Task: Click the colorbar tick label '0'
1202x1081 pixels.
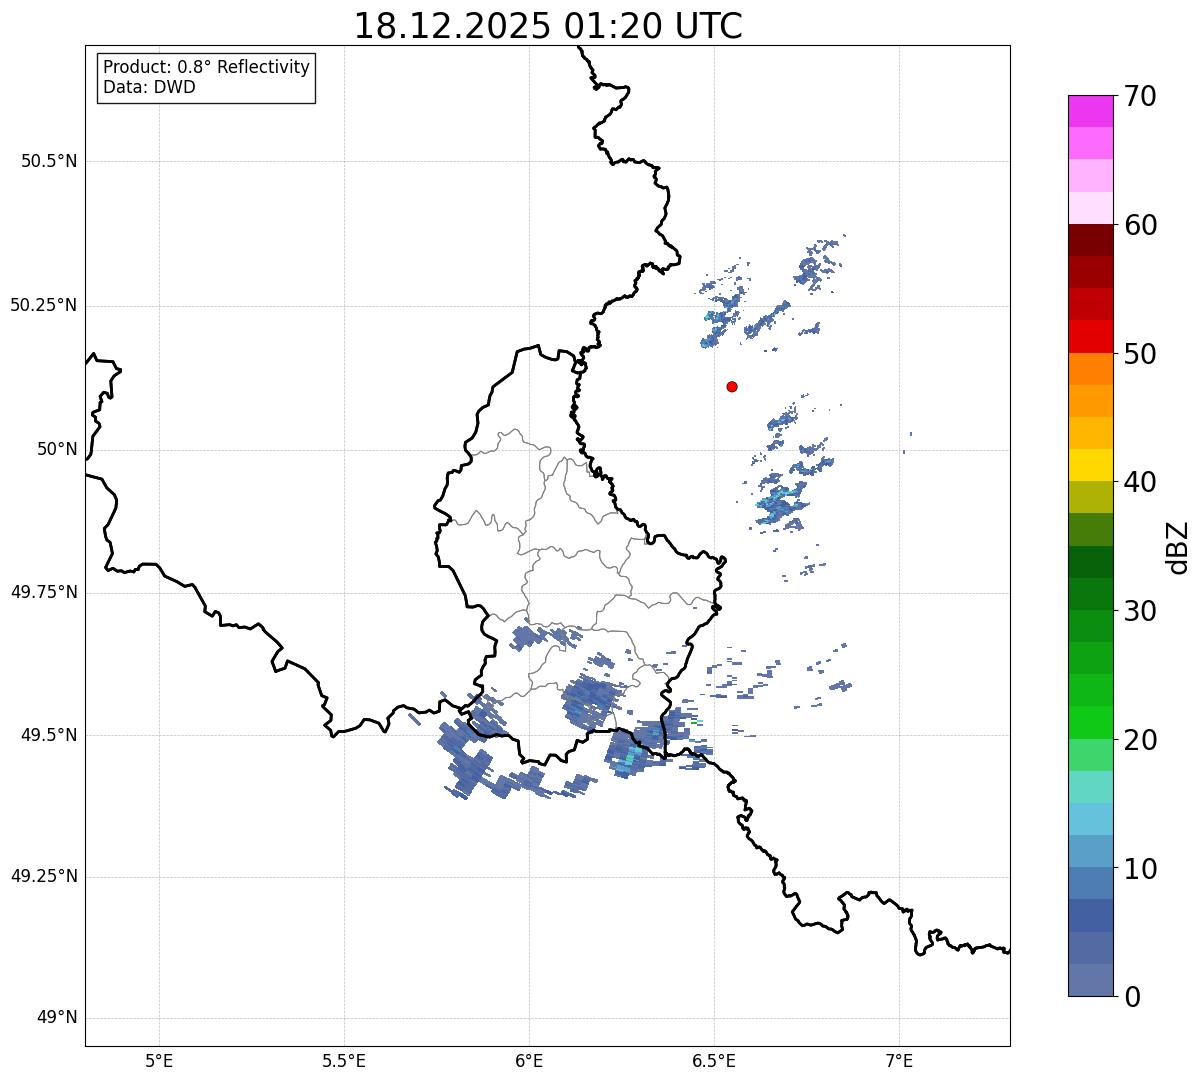Action: (x=1130, y=997)
